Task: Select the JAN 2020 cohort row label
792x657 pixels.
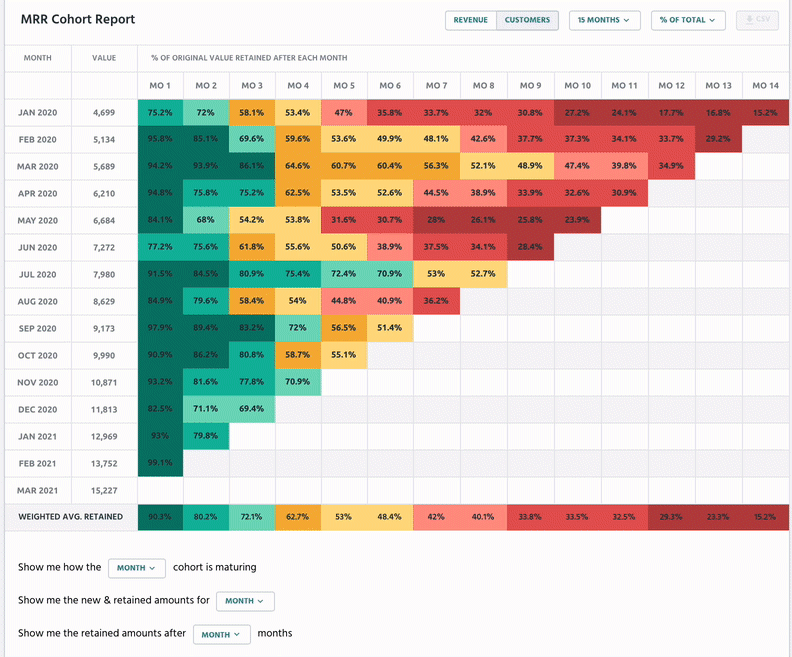Action: click(x=38, y=113)
